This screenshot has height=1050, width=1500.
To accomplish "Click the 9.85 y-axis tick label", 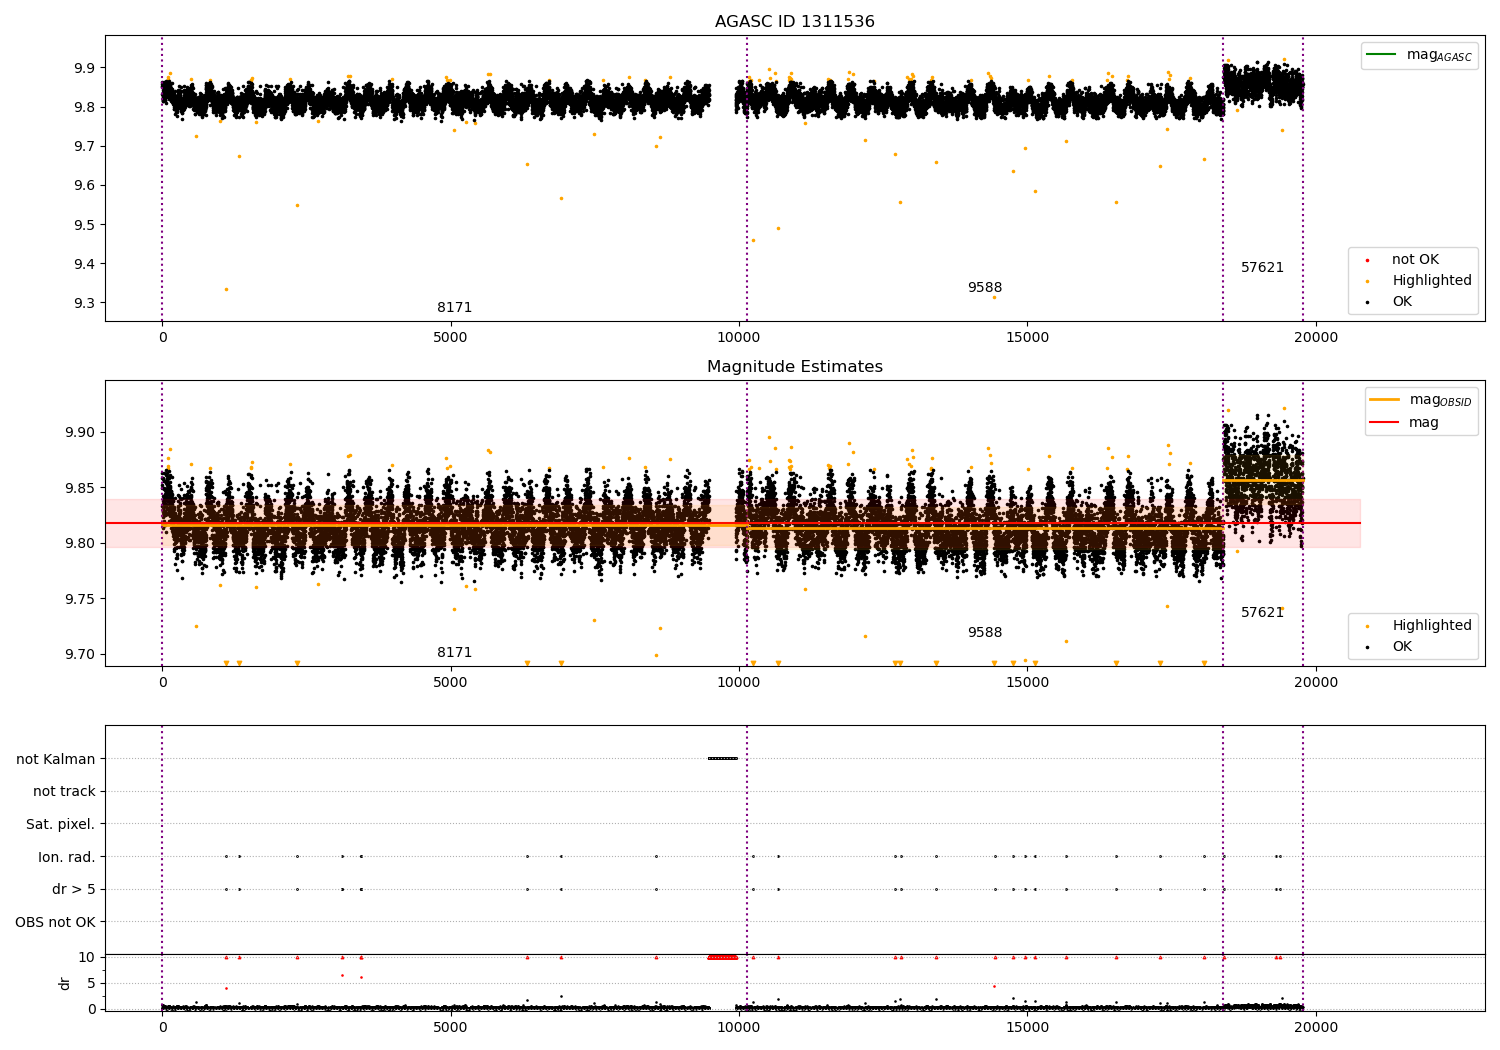I will point(81,488).
